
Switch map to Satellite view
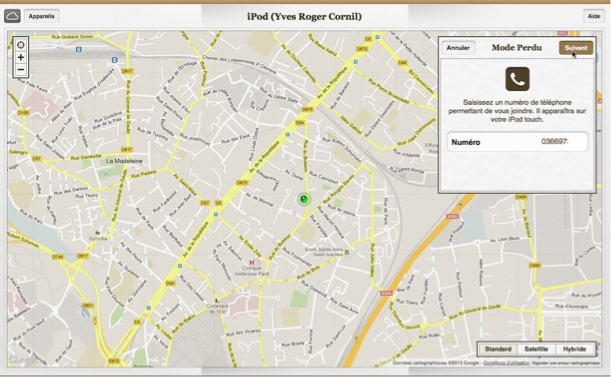pos(536,349)
